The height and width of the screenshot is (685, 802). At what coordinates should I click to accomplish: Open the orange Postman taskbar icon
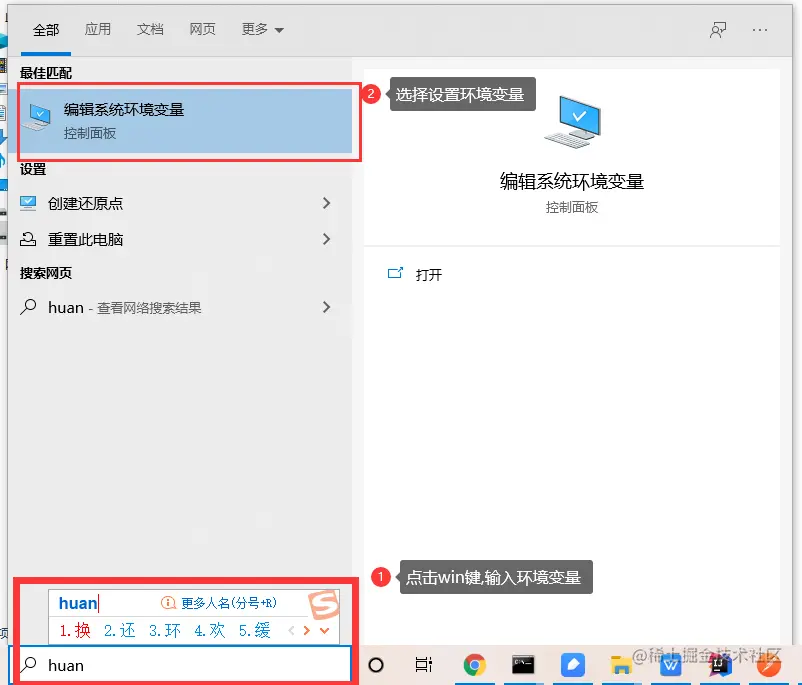(x=768, y=665)
